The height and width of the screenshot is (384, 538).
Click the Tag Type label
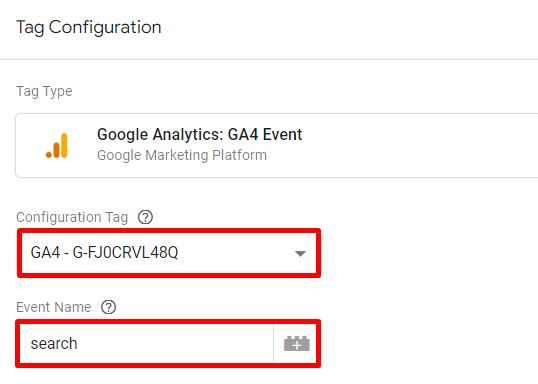[x=44, y=91]
